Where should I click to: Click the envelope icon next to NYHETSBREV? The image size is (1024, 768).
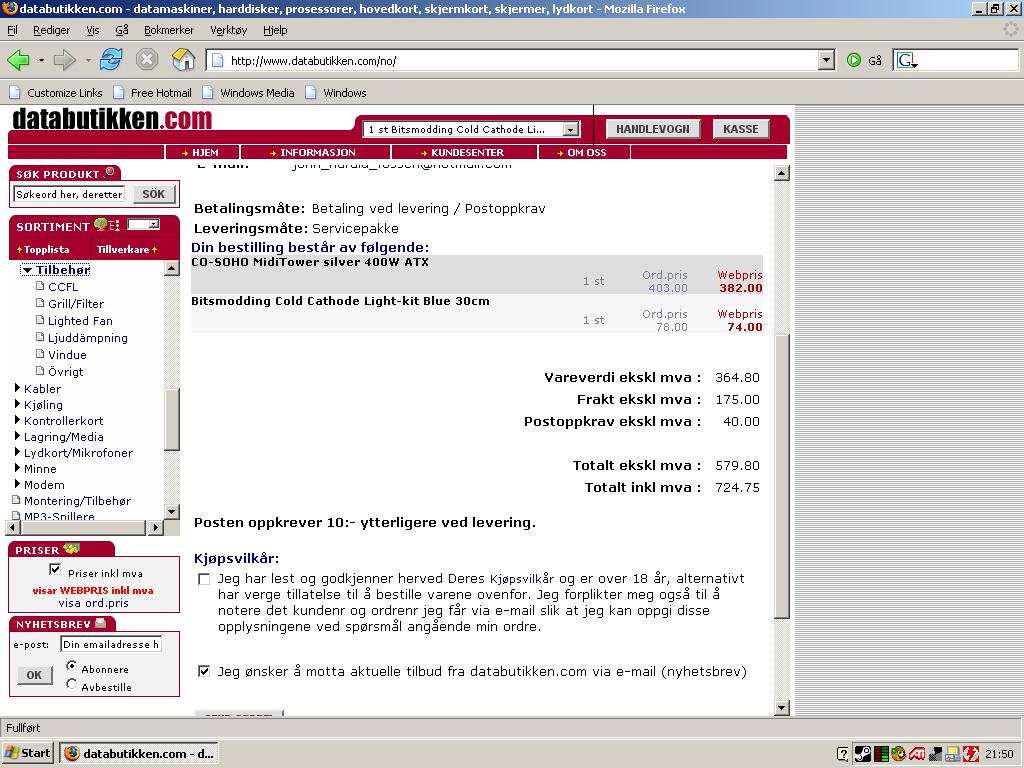(x=101, y=623)
